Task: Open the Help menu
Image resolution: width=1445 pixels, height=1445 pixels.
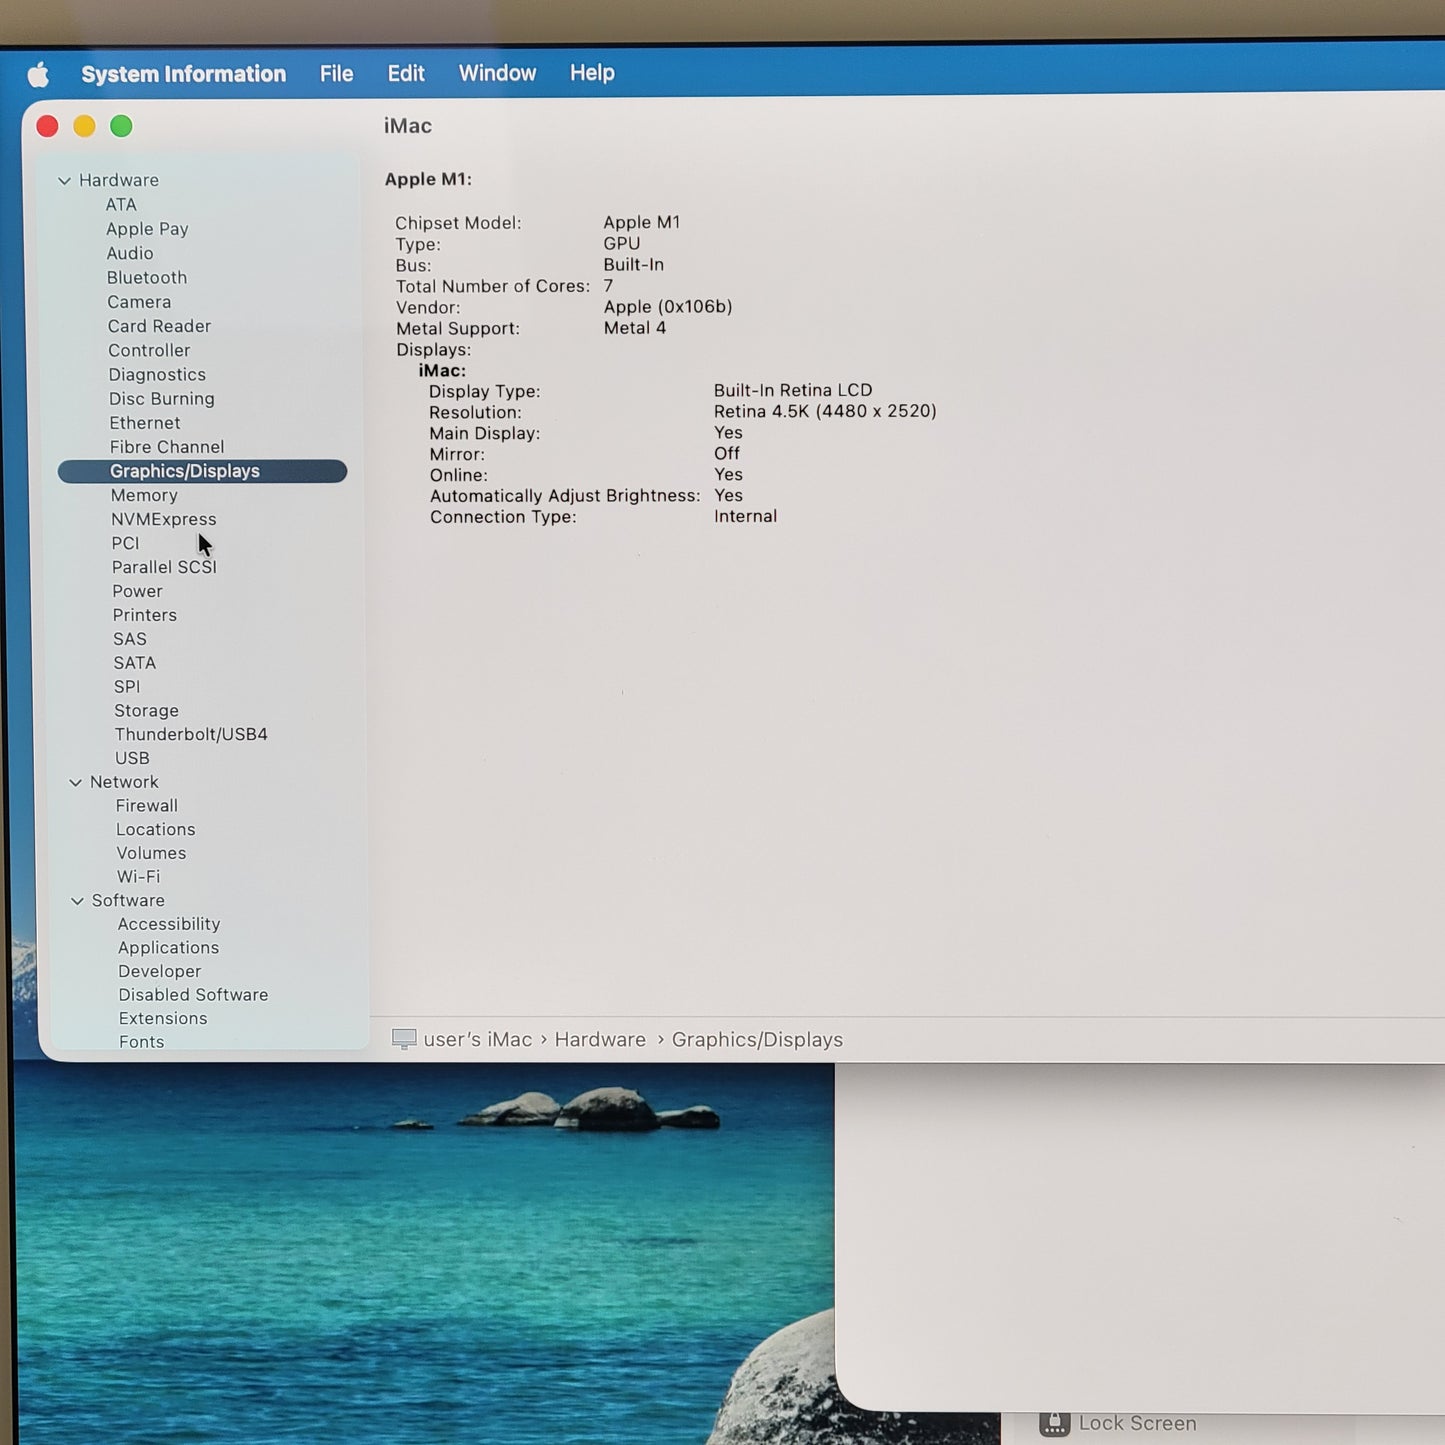Action: [592, 73]
